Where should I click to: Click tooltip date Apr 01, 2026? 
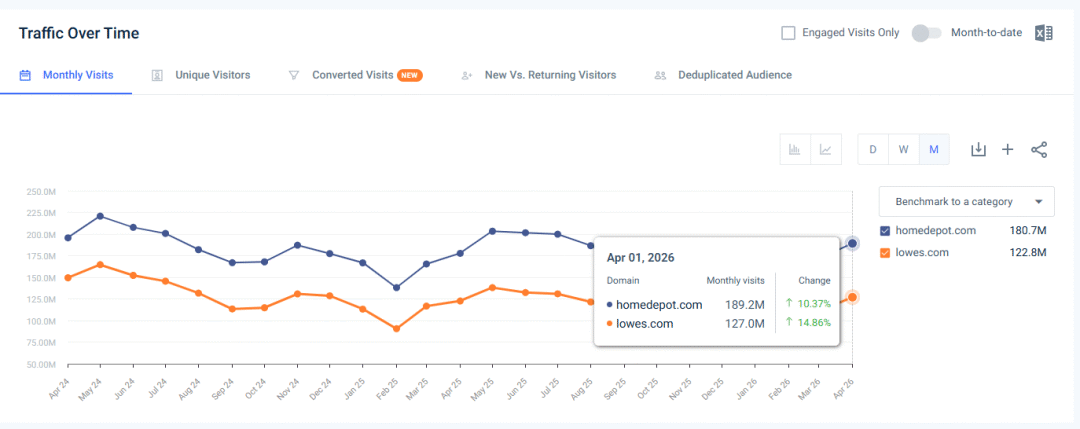tap(641, 258)
